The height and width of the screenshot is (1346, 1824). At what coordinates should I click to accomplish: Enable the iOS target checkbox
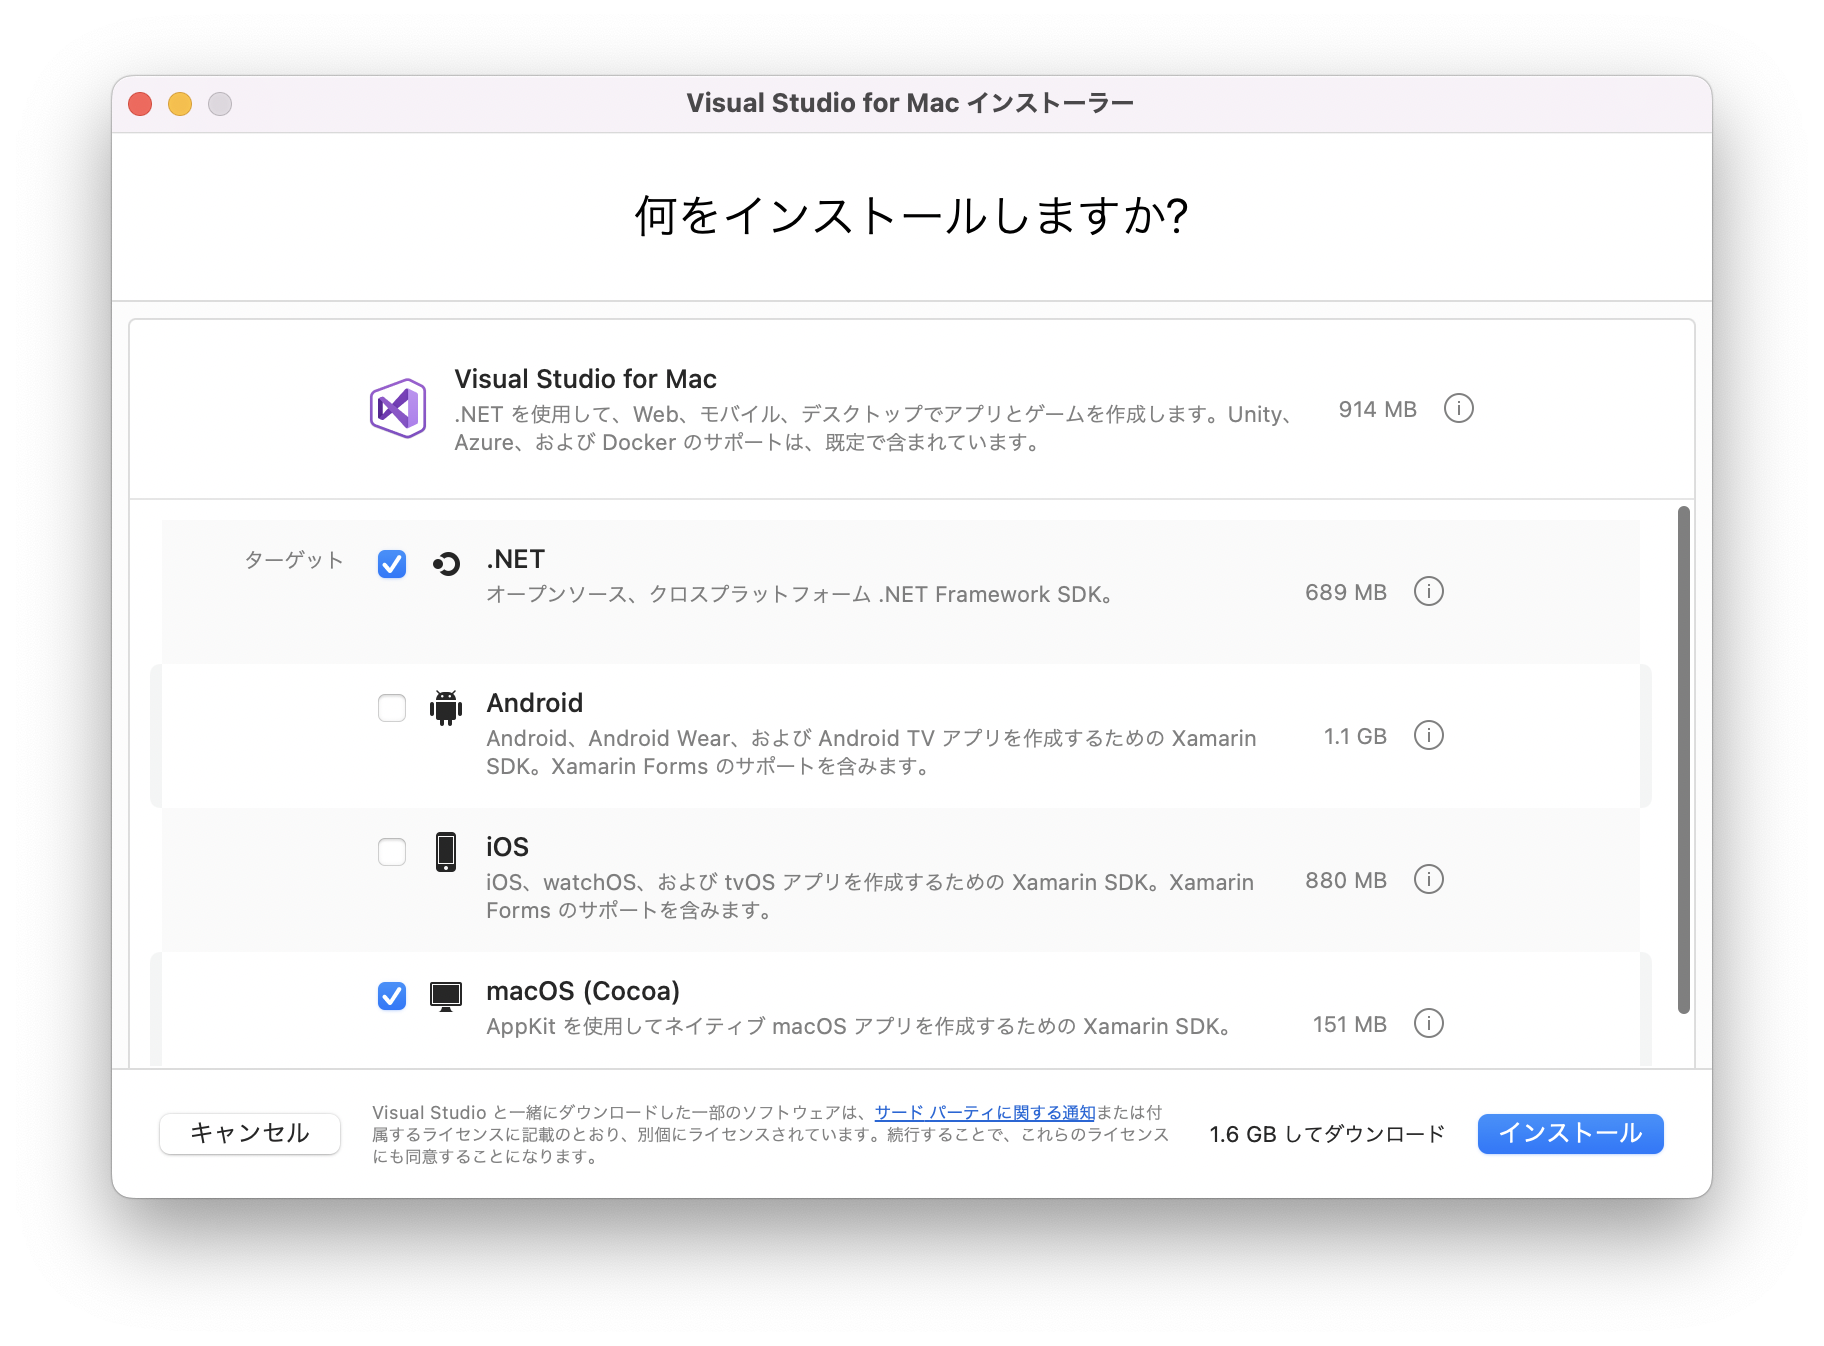[392, 852]
